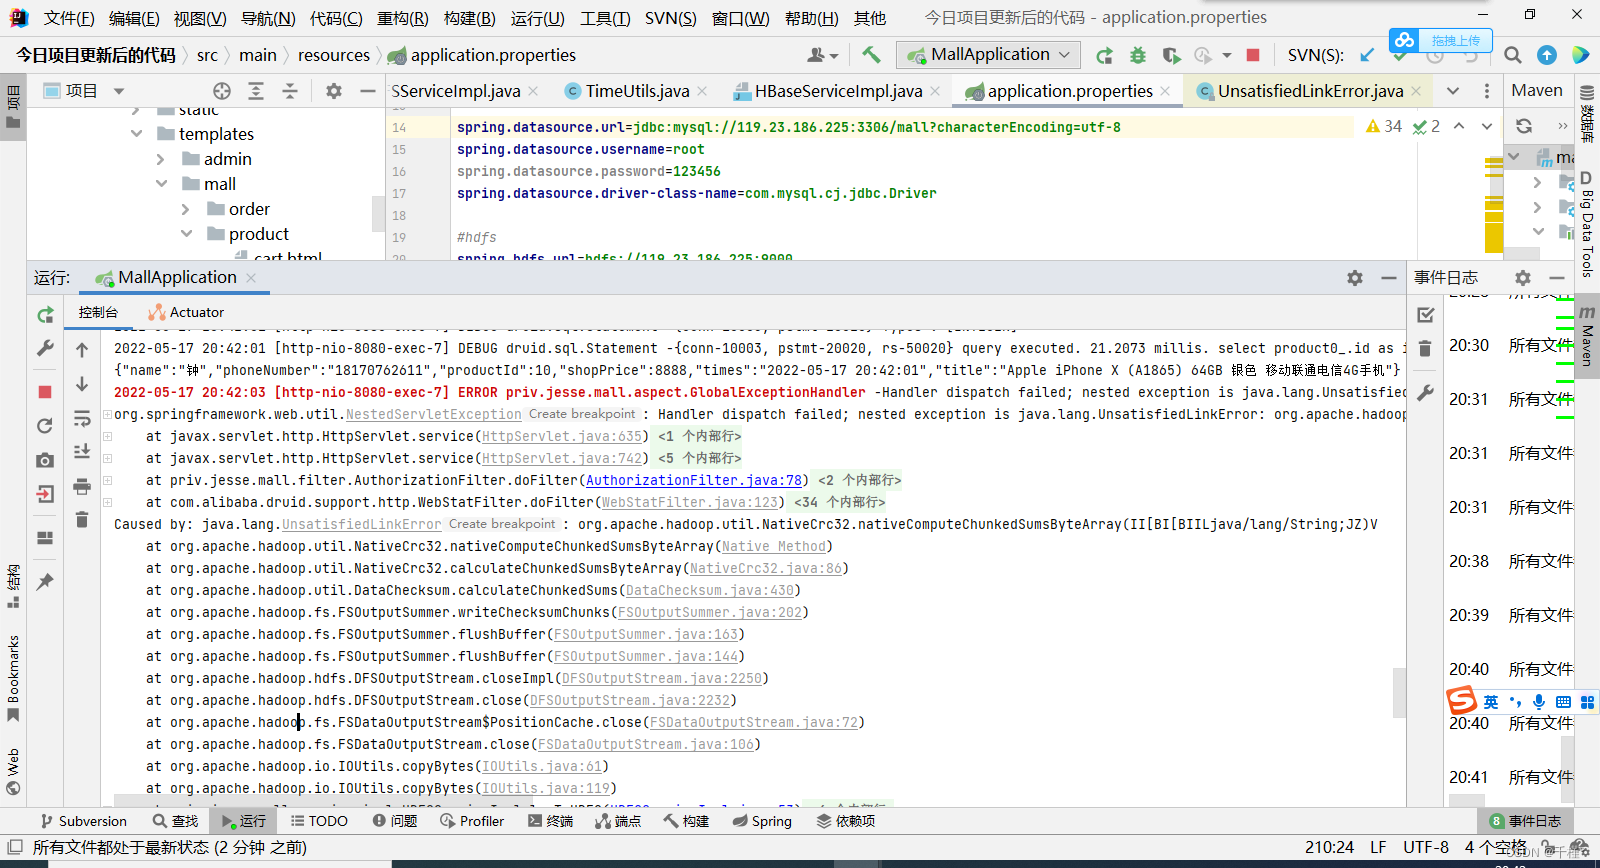This screenshot has width=1600, height=868.
Task: Clear event log trash icon
Action: [x=1426, y=348]
